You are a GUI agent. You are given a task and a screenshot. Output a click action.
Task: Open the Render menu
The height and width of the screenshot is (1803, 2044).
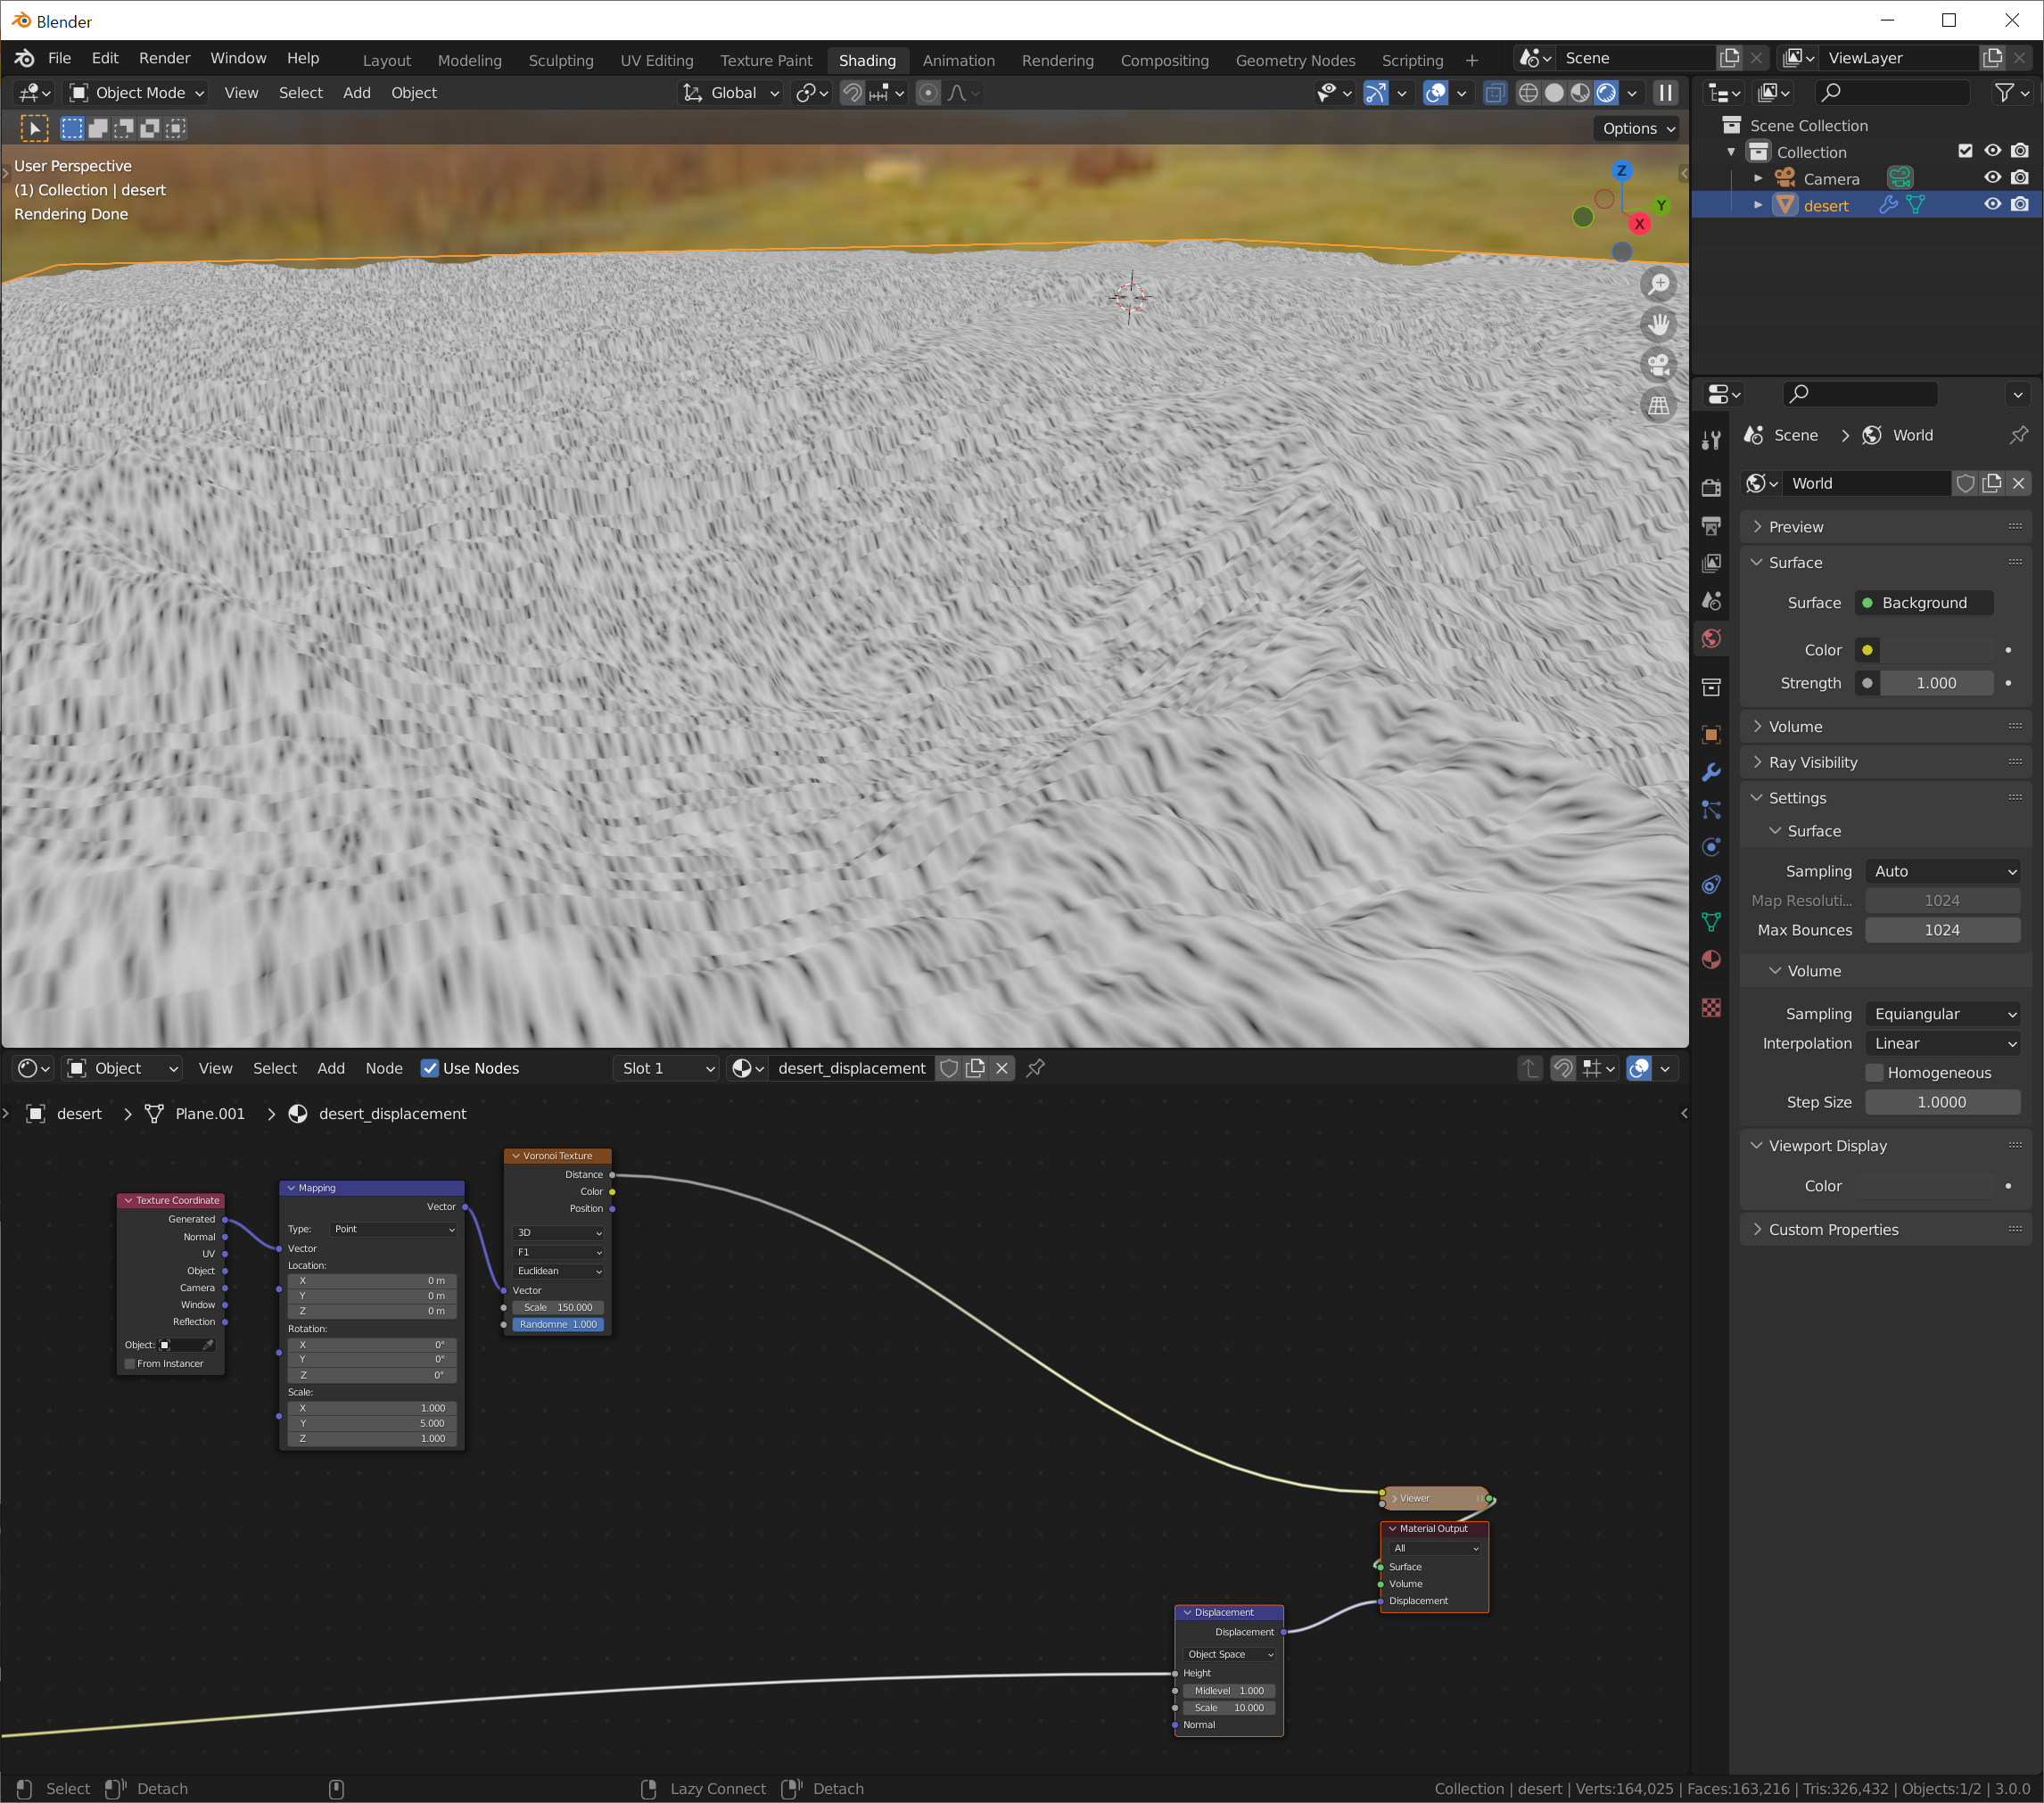pyautogui.click(x=164, y=58)
